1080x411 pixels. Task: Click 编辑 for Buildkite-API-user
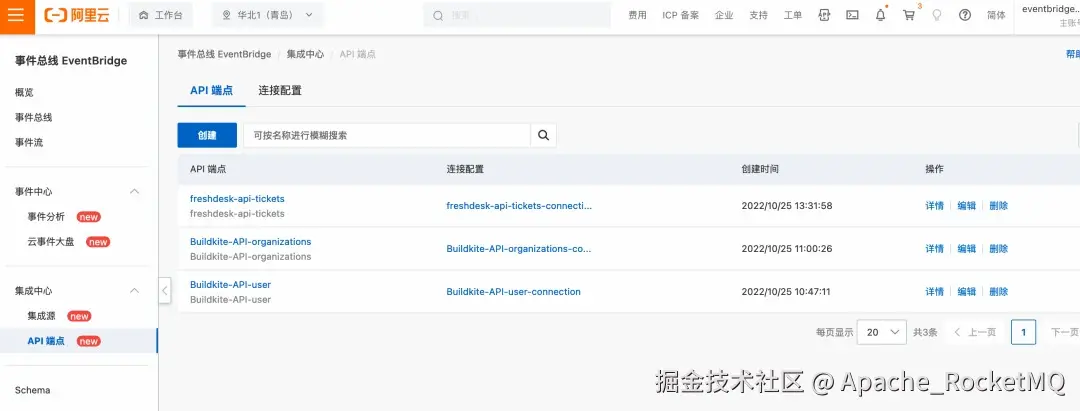click(967, 291)
